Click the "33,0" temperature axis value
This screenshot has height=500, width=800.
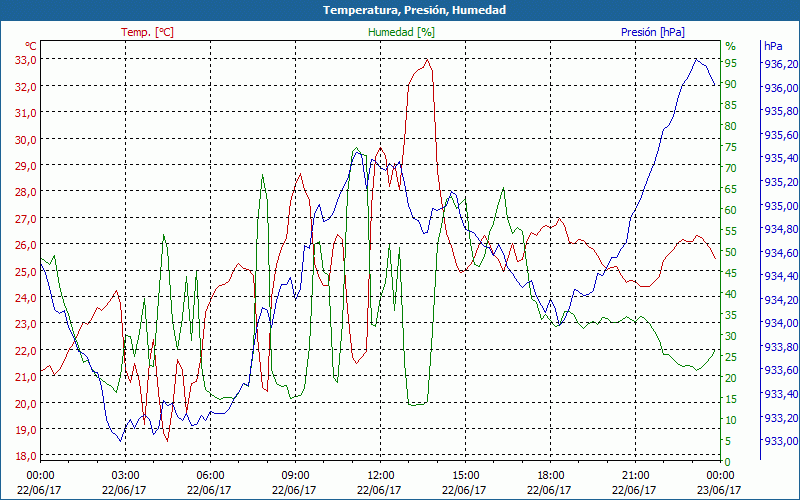pos(26,60)
